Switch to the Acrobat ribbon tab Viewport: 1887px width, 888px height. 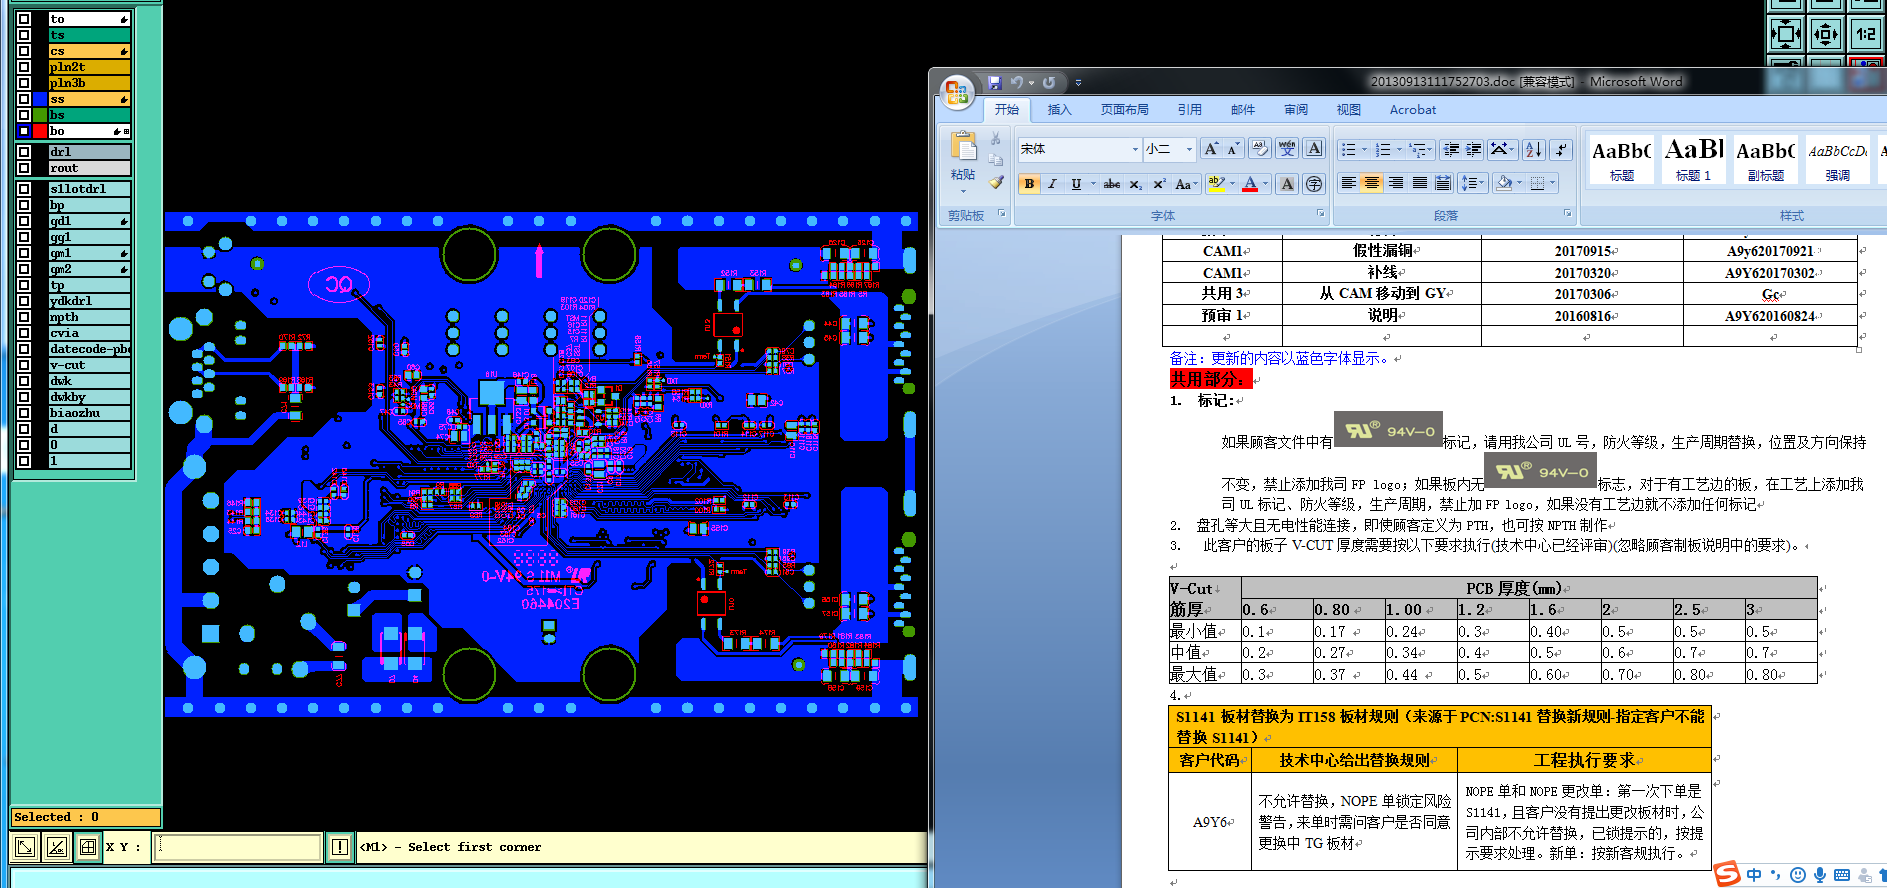pyautogui.click(x=1412, y=110)
